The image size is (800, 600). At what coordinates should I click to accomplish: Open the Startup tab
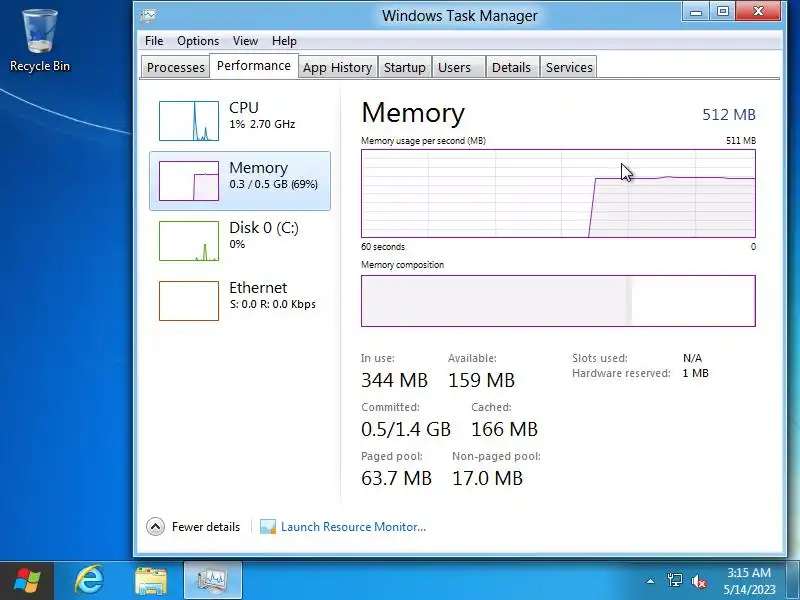tap(405, 67)
